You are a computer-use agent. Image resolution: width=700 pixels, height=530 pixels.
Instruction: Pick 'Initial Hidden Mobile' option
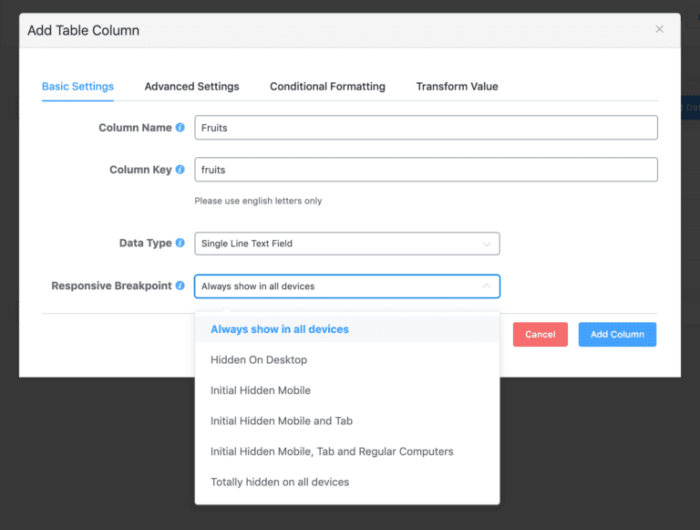pos(260,390)
